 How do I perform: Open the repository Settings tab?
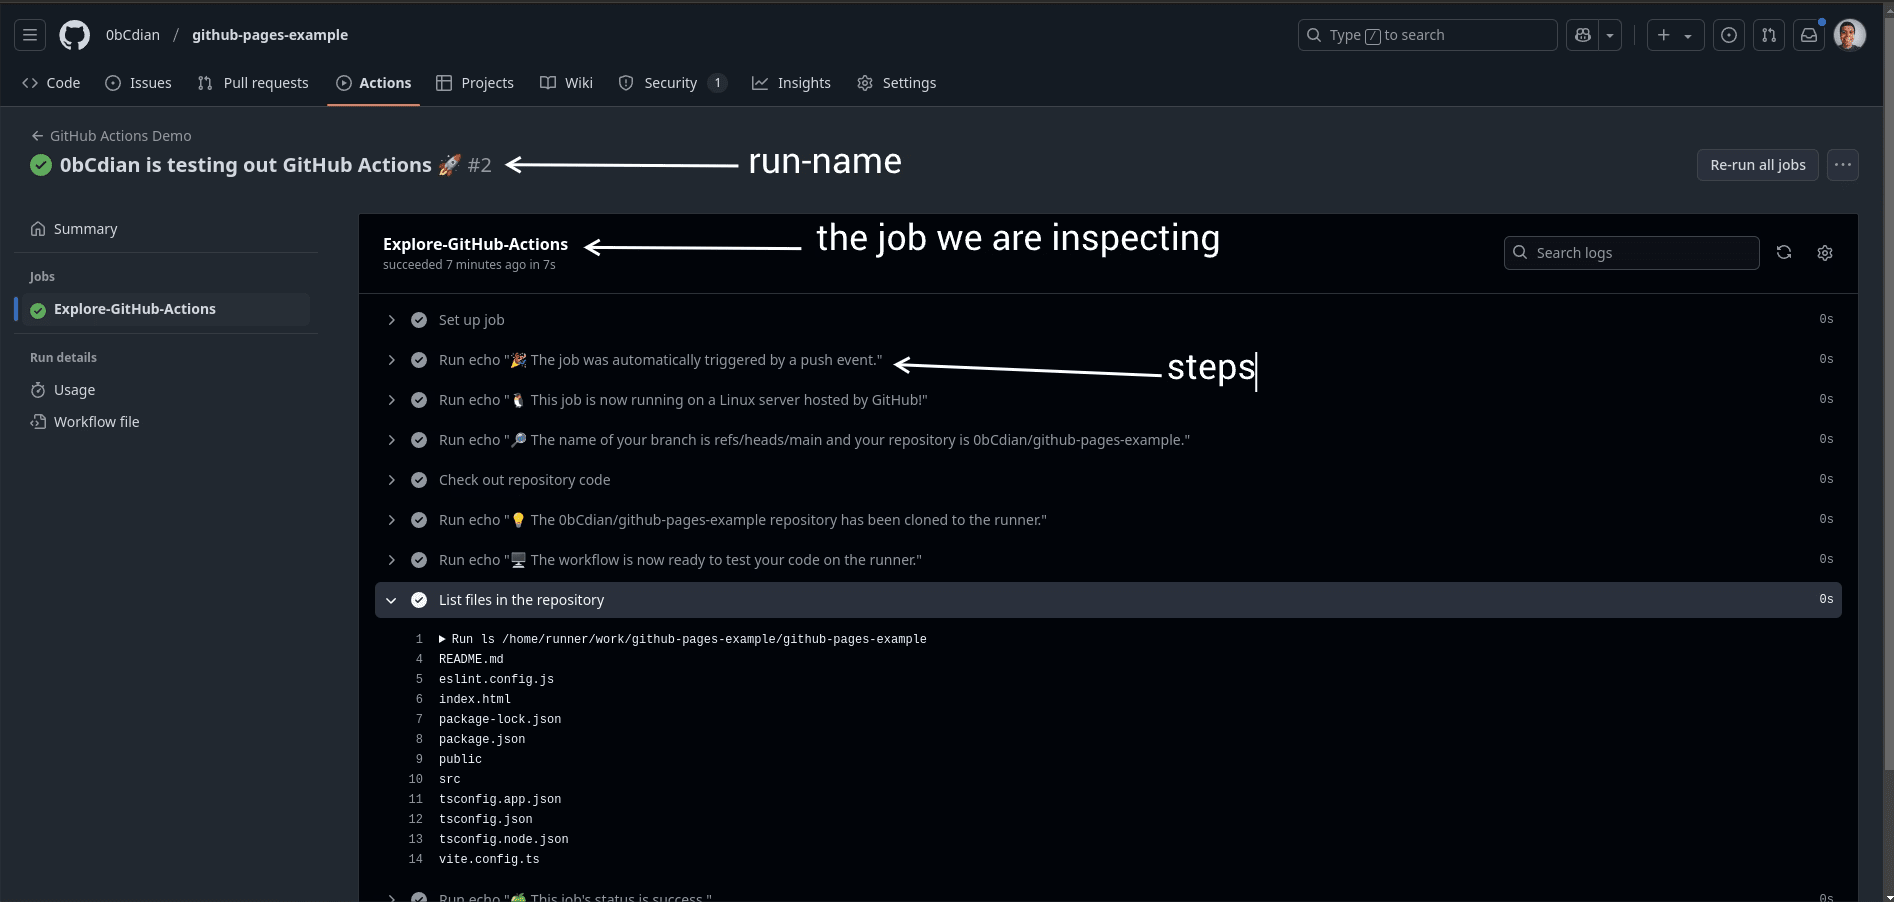[x=897, y=83]
